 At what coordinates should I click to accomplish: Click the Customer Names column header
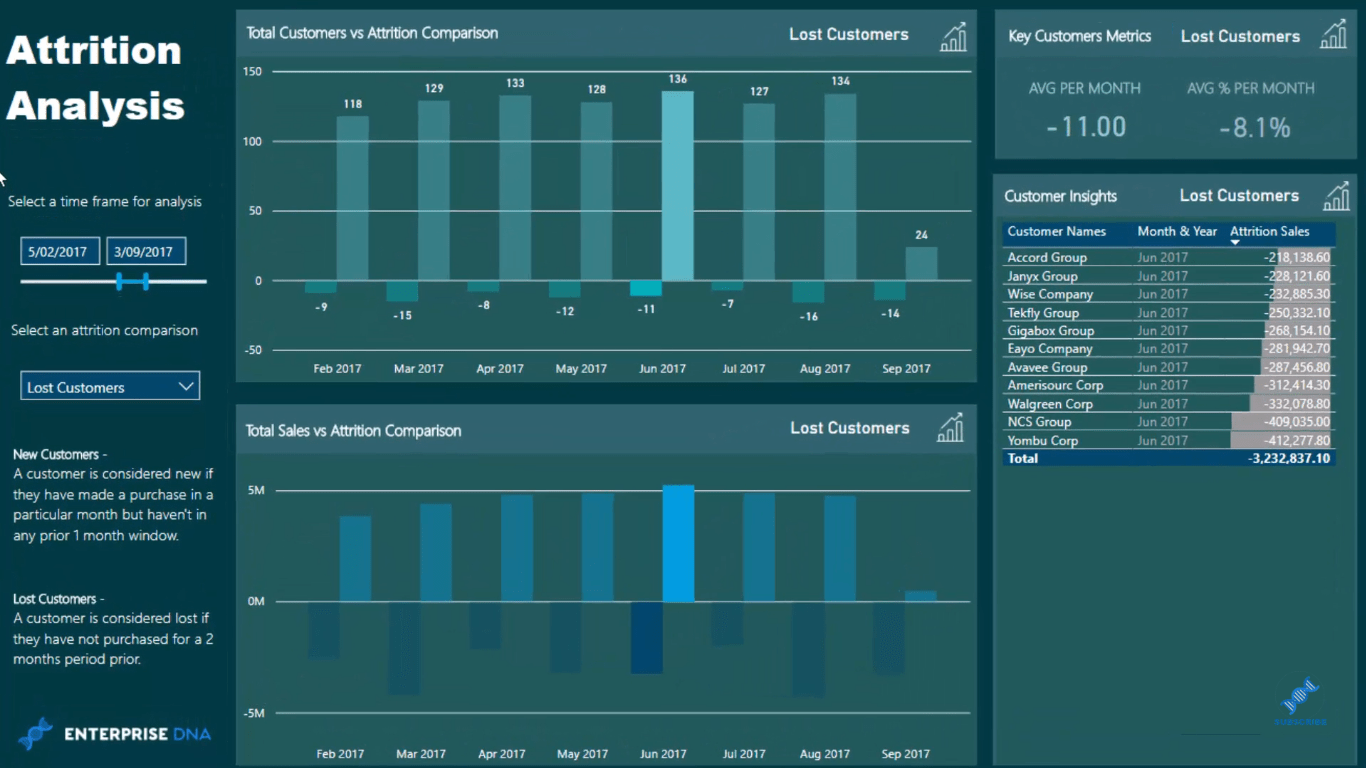click(x=1056, y=231)
